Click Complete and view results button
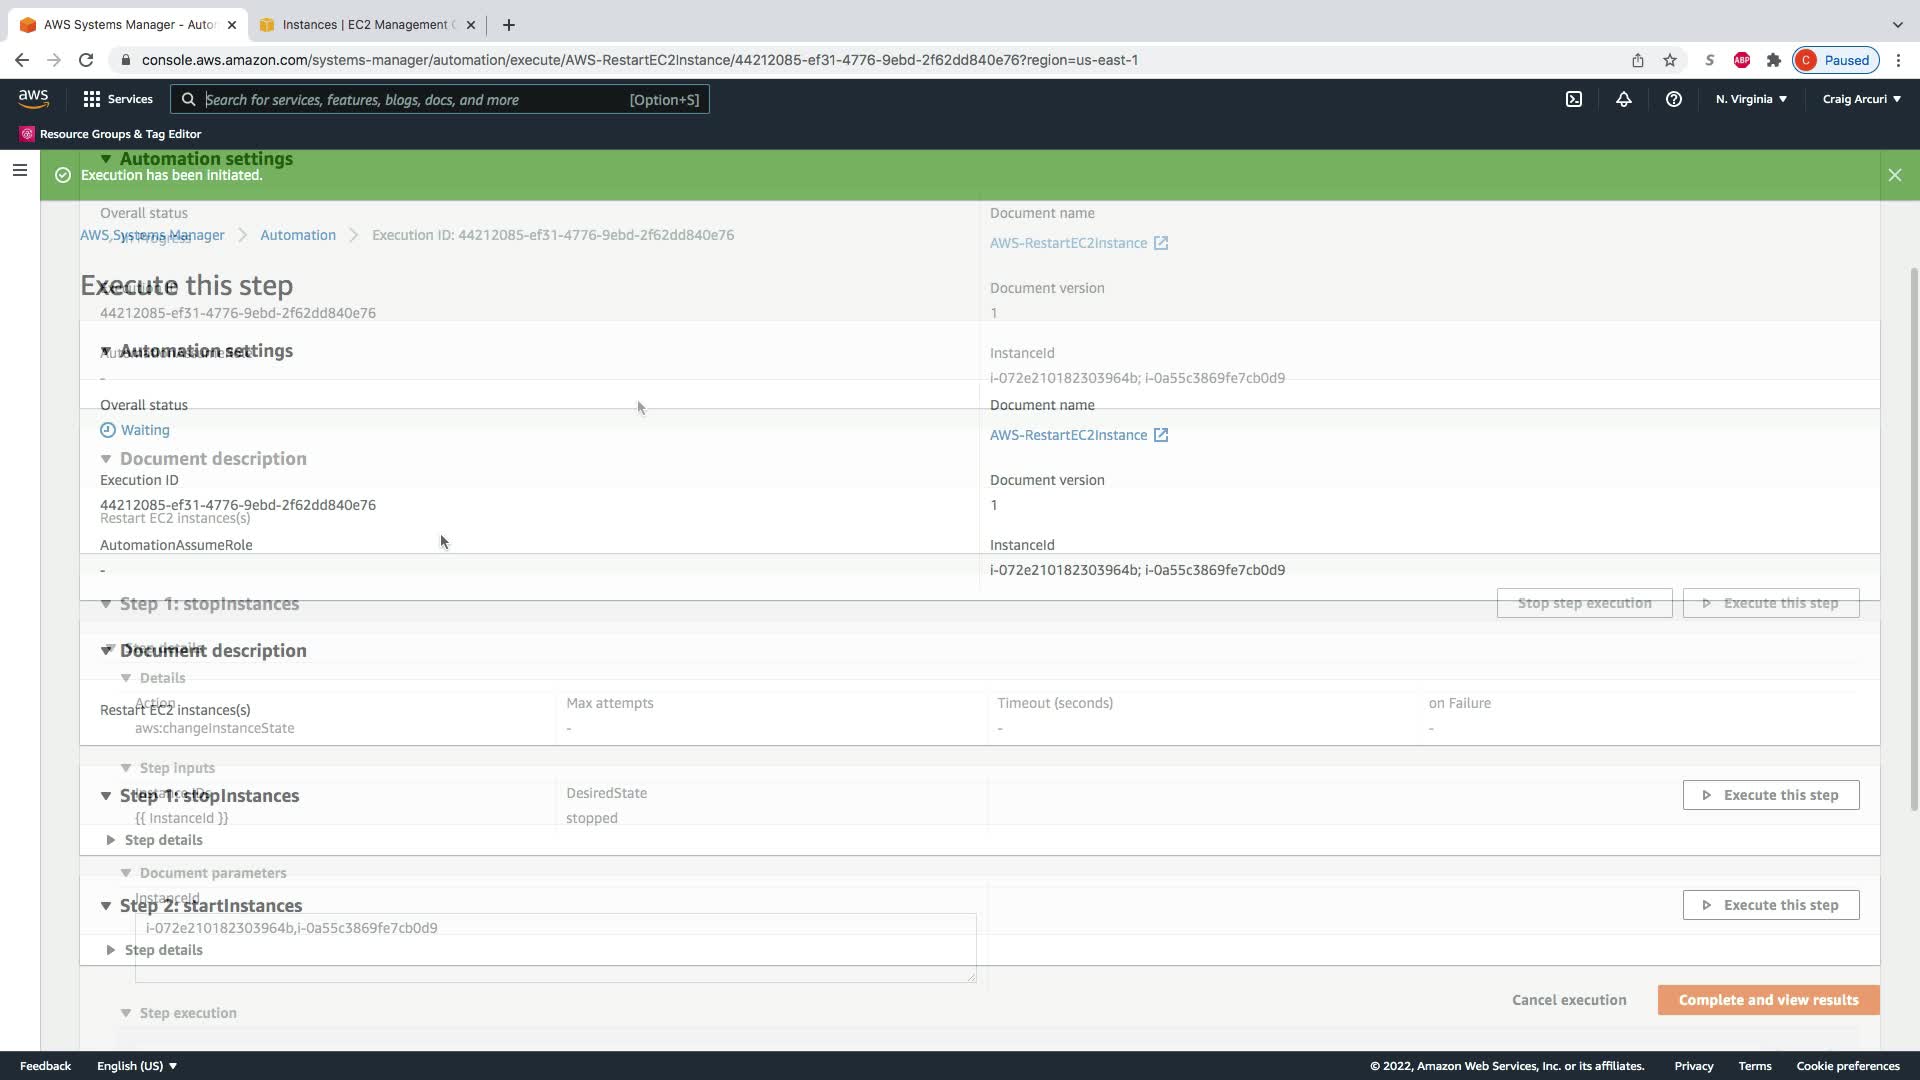The image size is (1920, 1080). [1767, 1000]
